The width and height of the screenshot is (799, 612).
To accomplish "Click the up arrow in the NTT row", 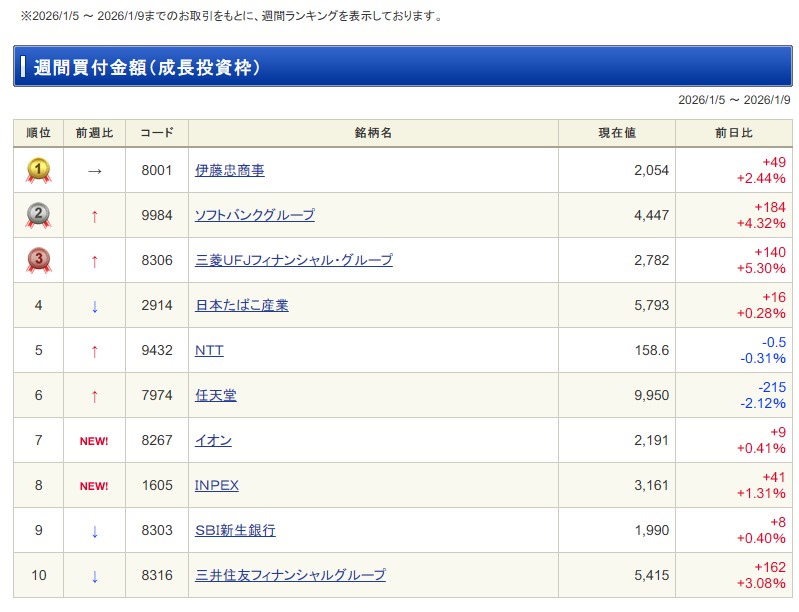I will tap(94, 351).
